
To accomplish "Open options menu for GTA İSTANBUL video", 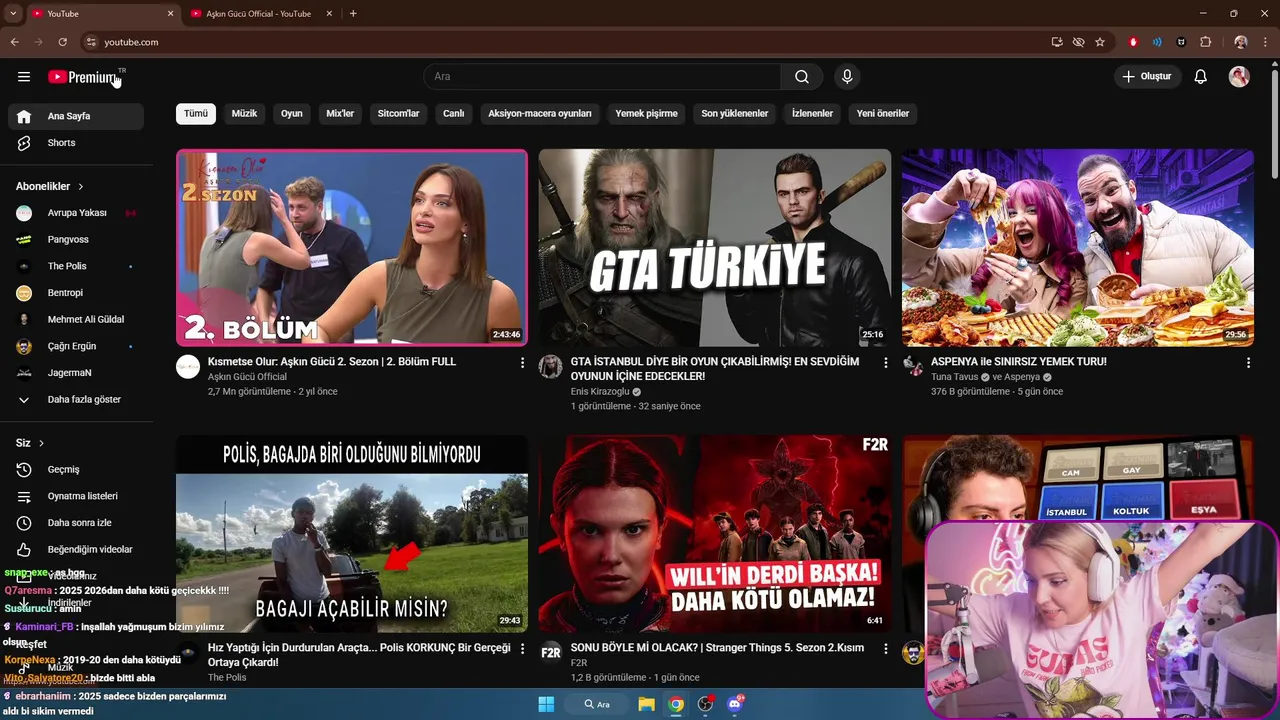I will (885, 363).
